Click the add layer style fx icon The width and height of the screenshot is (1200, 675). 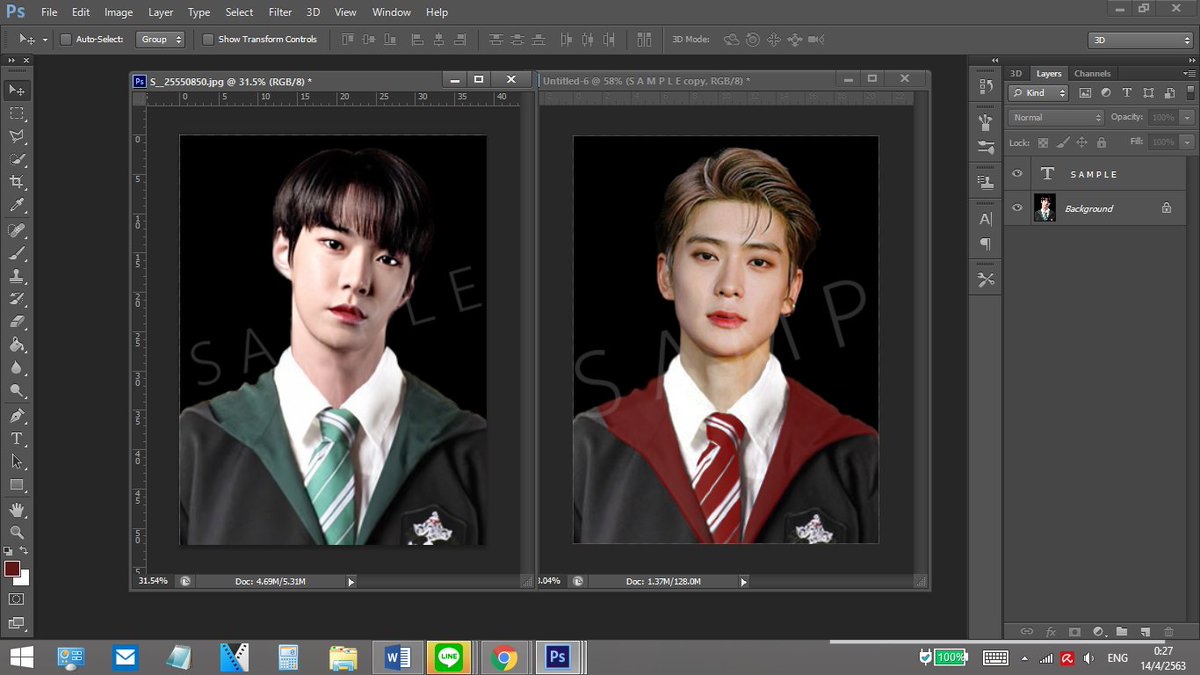click(x=1051, y=632)
